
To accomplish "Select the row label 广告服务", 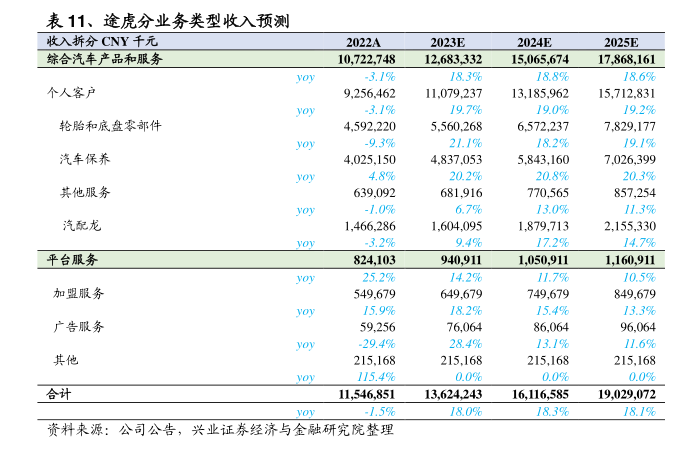I will pyautogui.click(x=79, y=326).
